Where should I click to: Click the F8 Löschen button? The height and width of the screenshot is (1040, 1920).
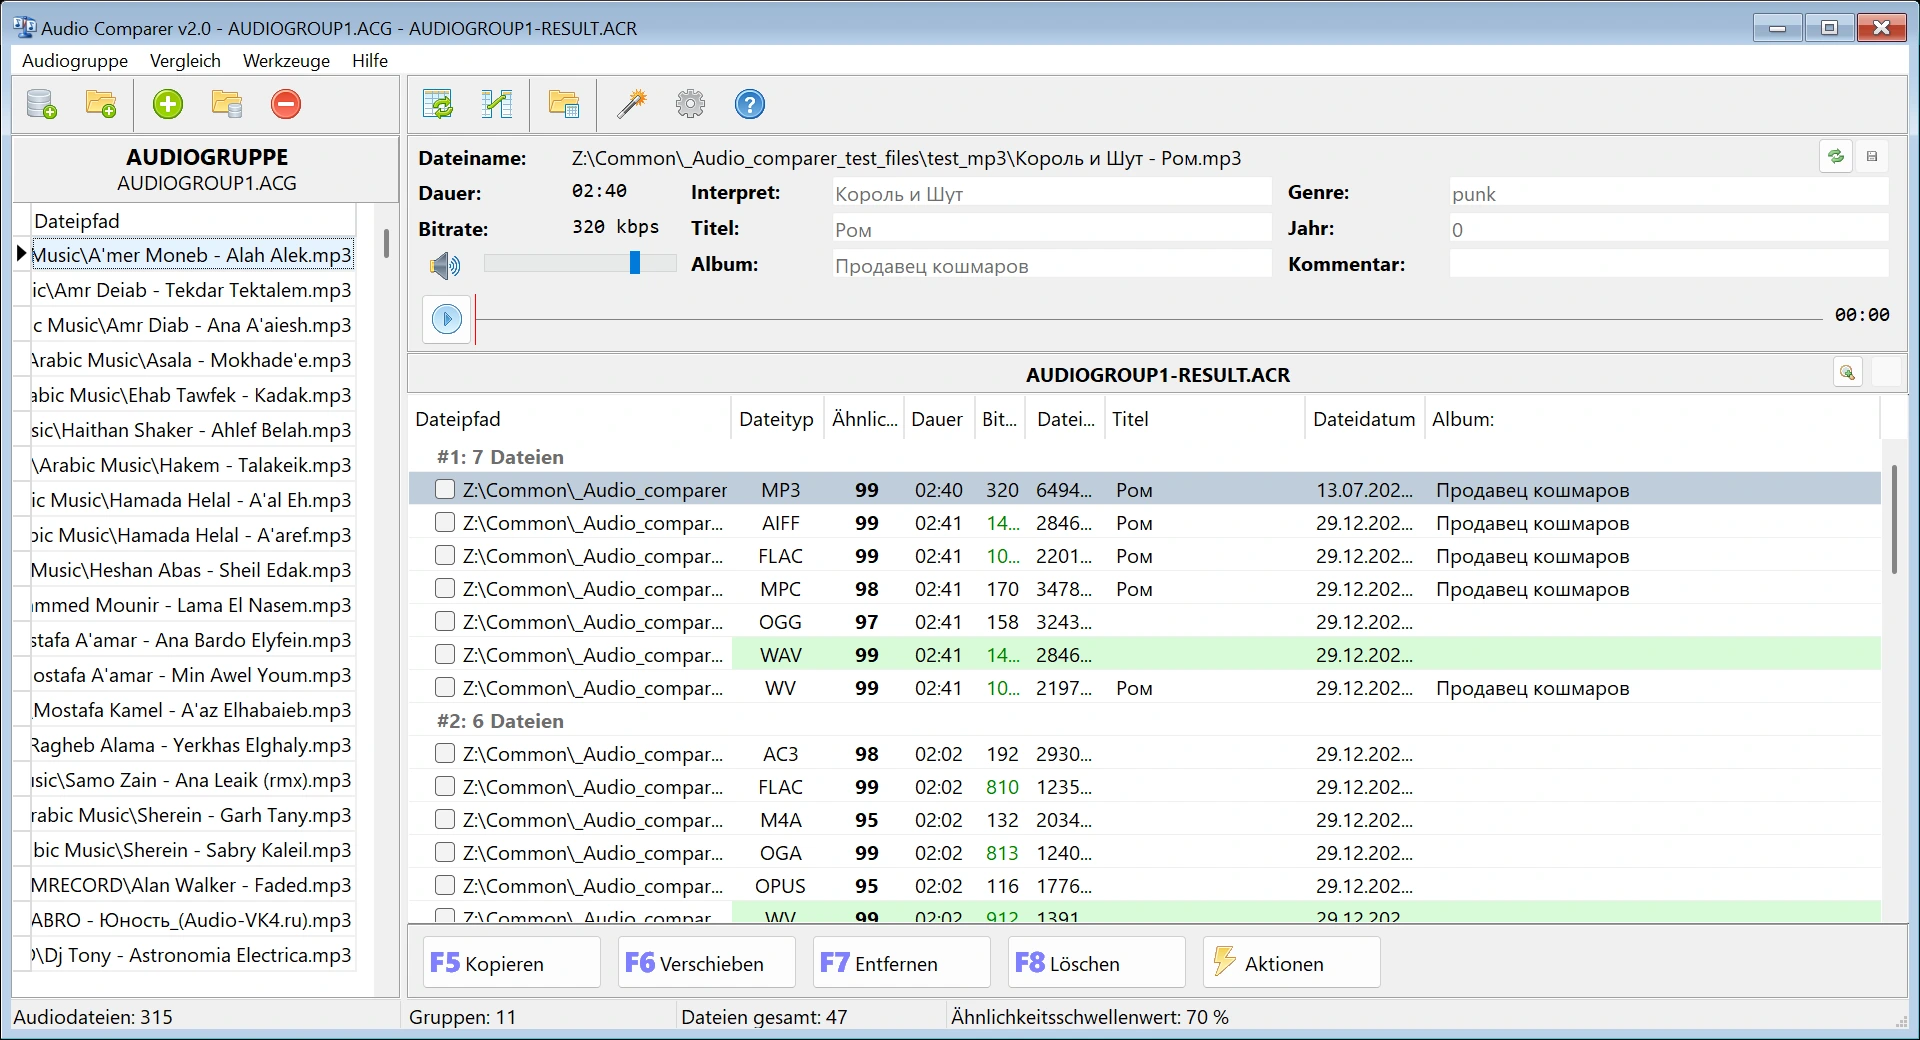[x=1097, y=962]
